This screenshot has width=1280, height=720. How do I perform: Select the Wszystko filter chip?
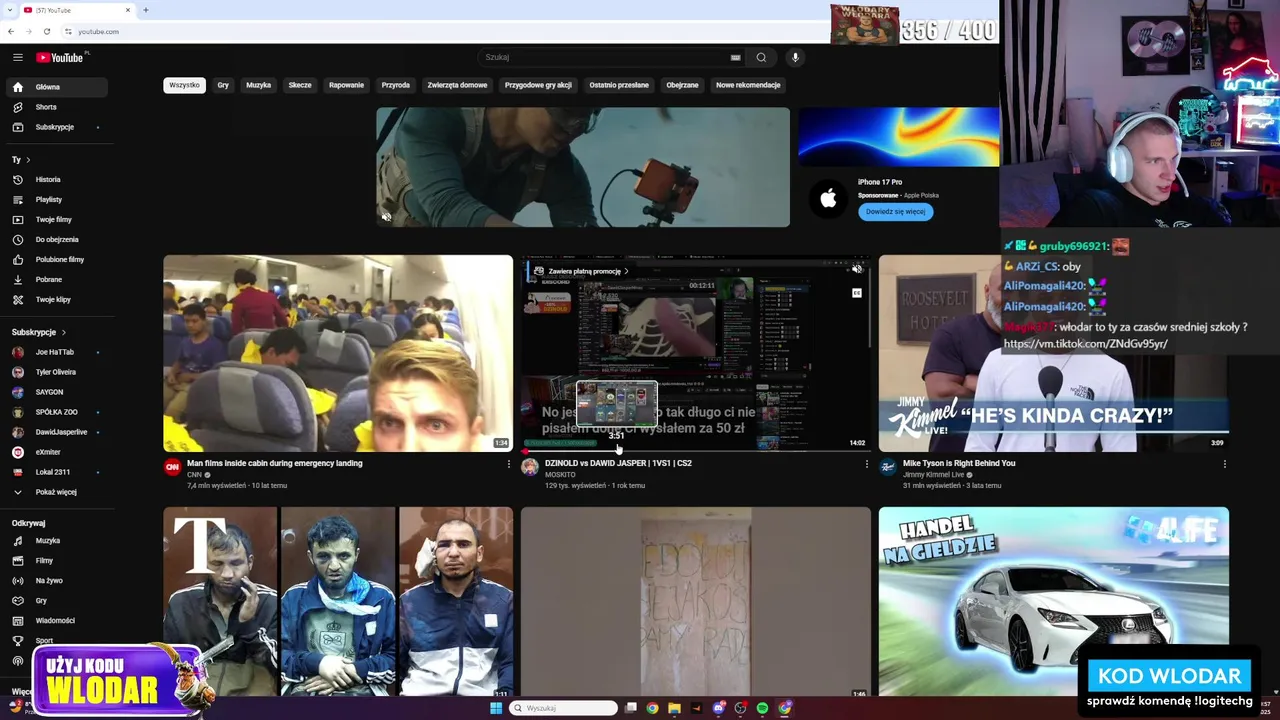[x=184, y=85]
